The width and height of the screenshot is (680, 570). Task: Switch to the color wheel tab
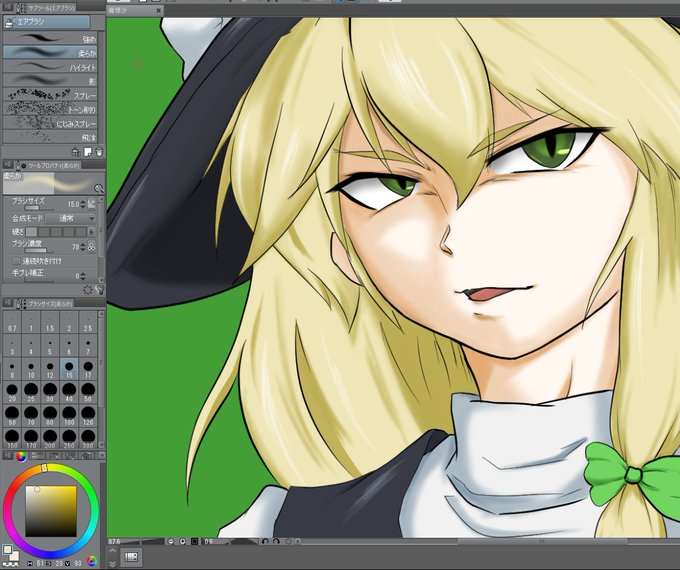point(20,456)
